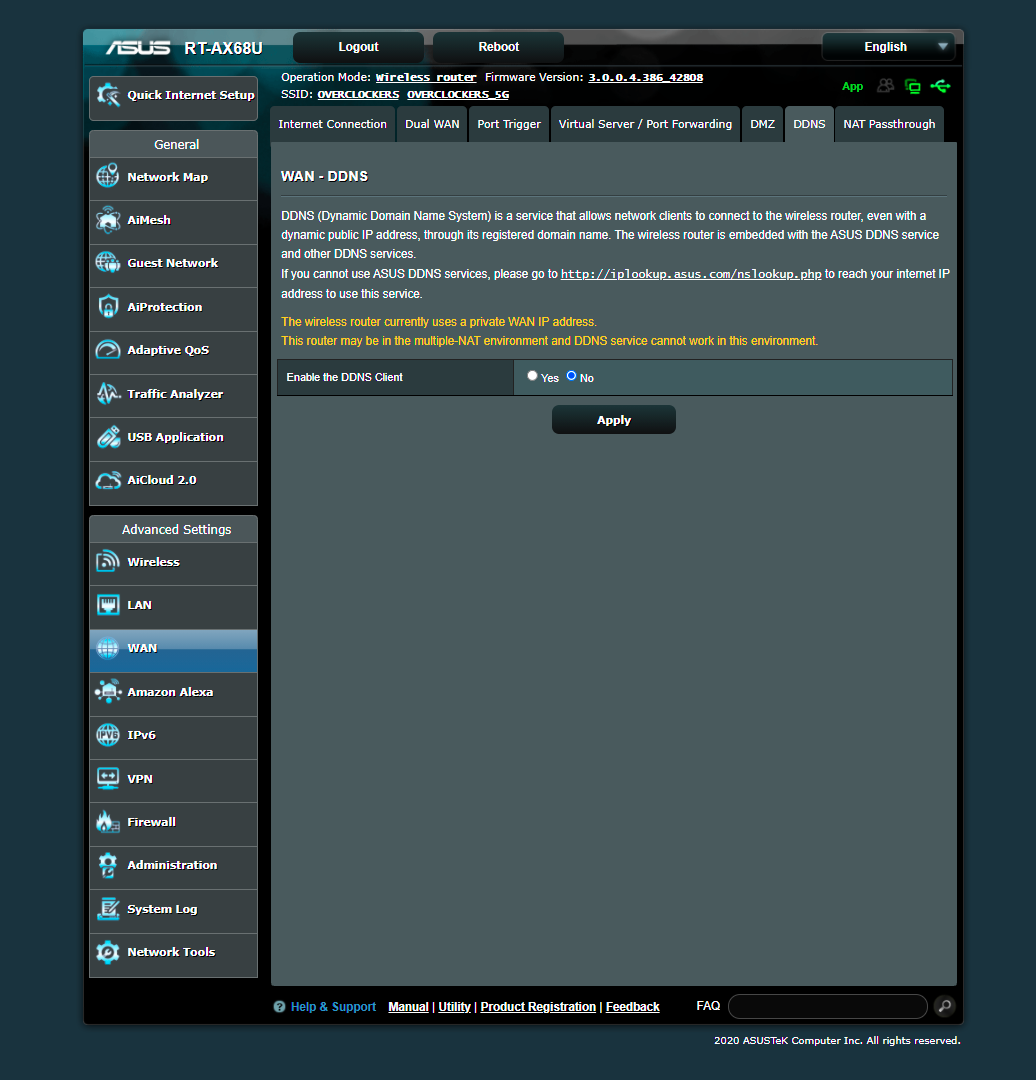This screenshot has height=1080, width=1036.
Task: Click the Apply button
Action: pyautogui.click(x=614, y=419)
